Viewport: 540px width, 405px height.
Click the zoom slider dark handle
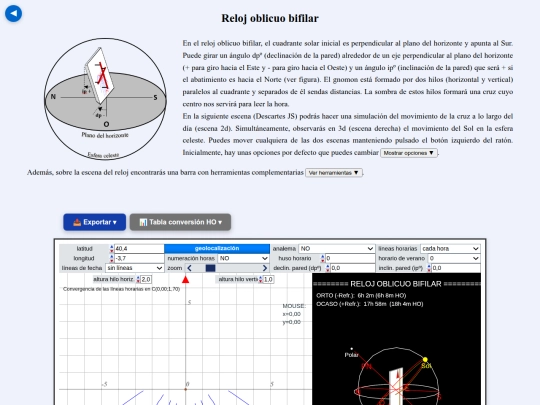pos(210,268)
